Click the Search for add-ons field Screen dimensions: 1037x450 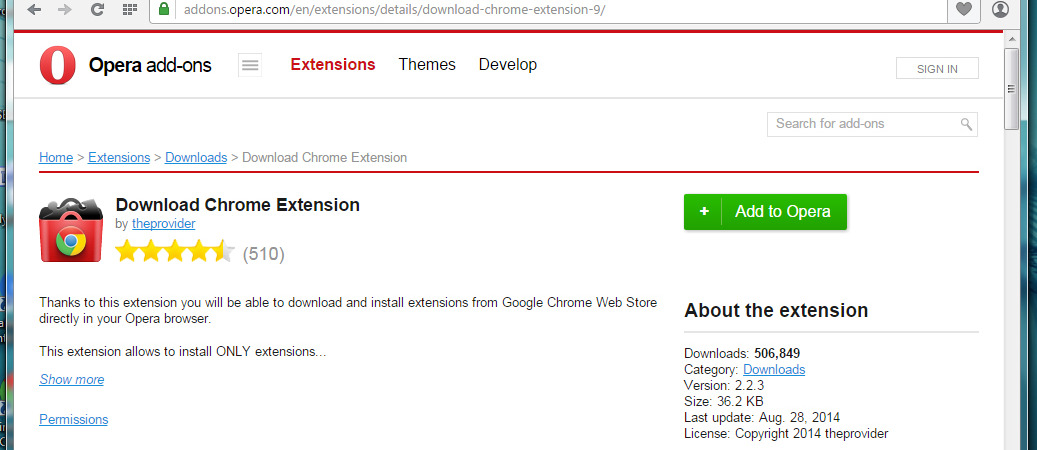click(x=863, y=124)
